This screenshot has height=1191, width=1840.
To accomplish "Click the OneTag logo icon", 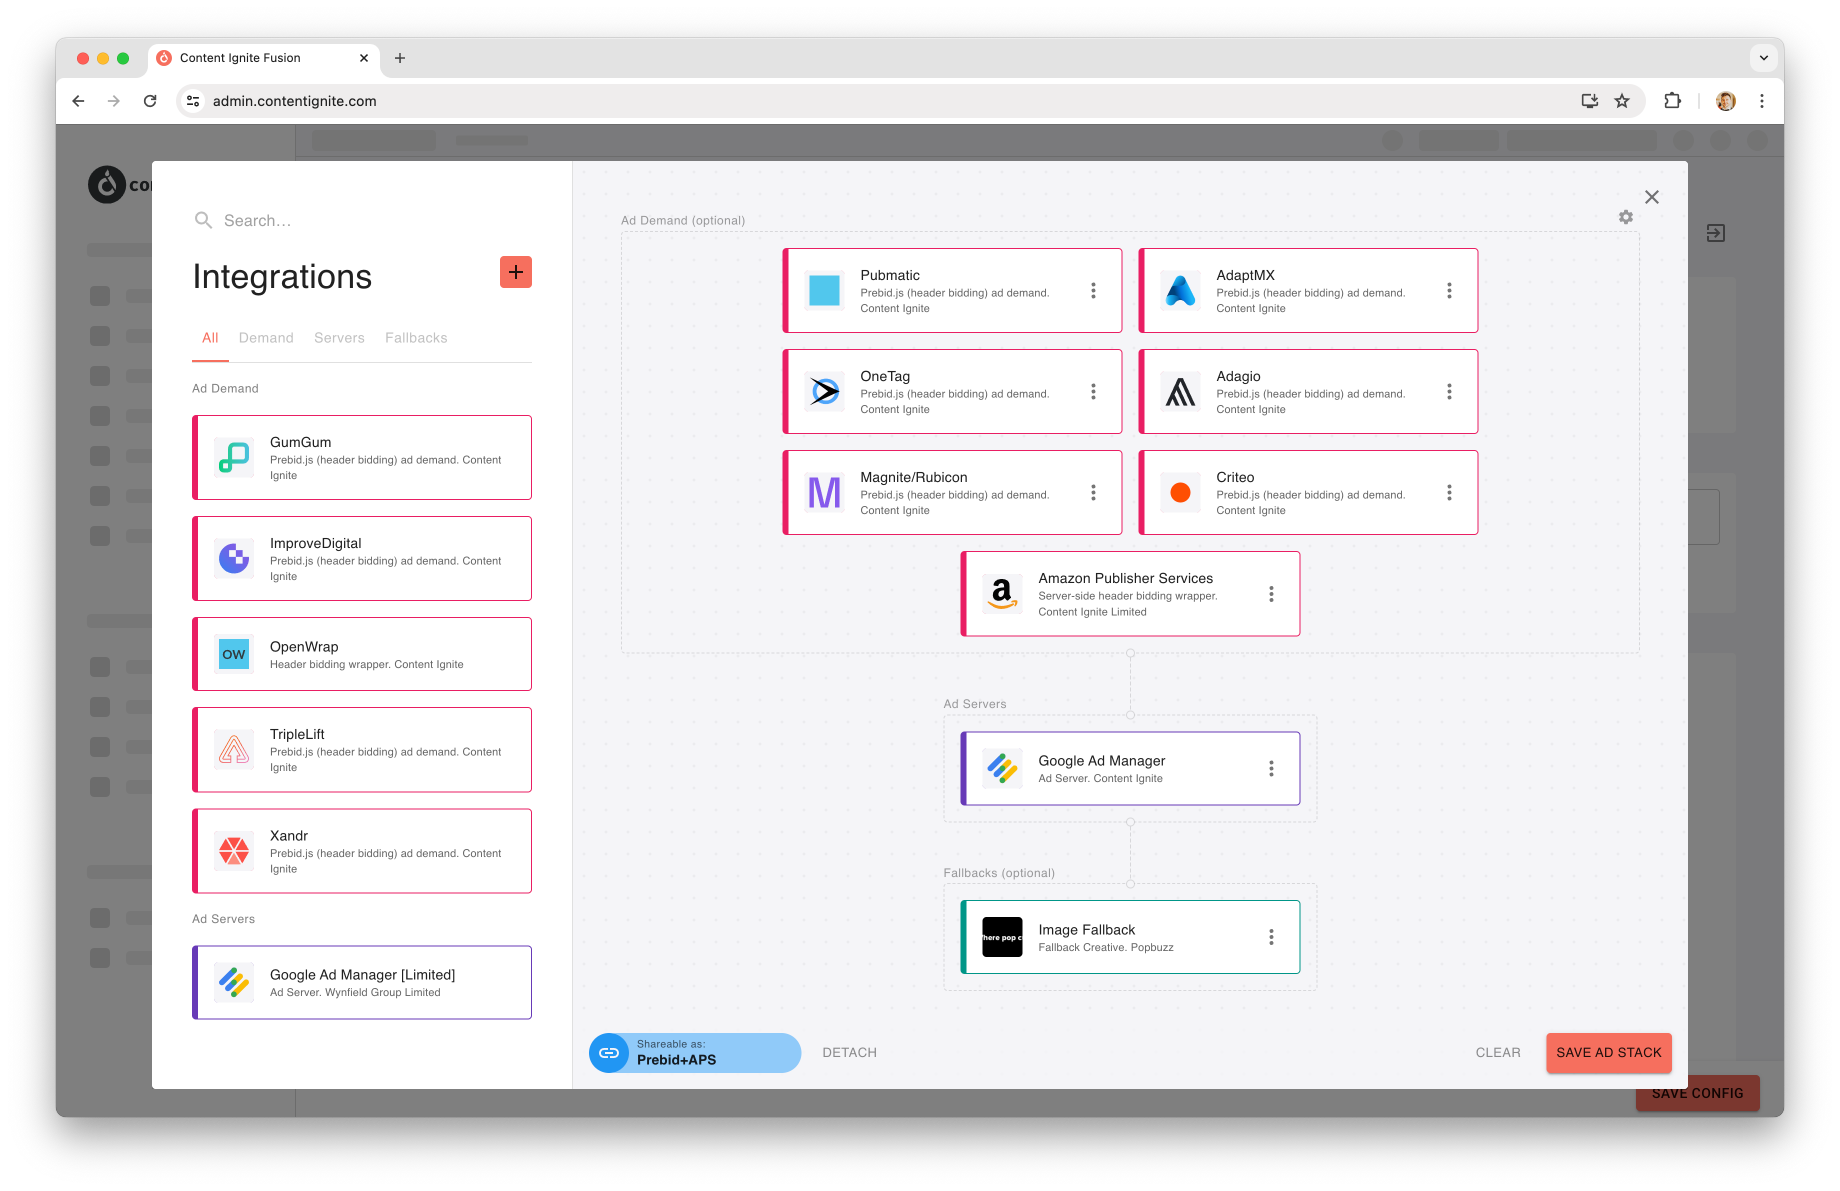I will 824,392.
